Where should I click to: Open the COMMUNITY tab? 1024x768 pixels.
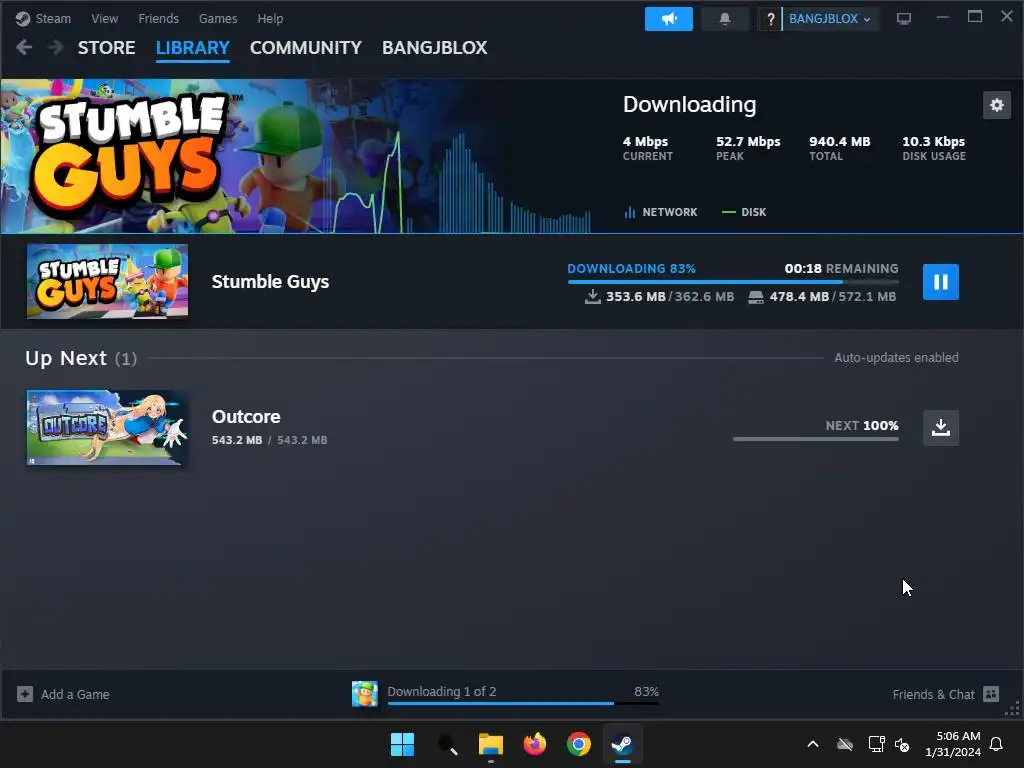pyautogui.click(x=306, y=48)
